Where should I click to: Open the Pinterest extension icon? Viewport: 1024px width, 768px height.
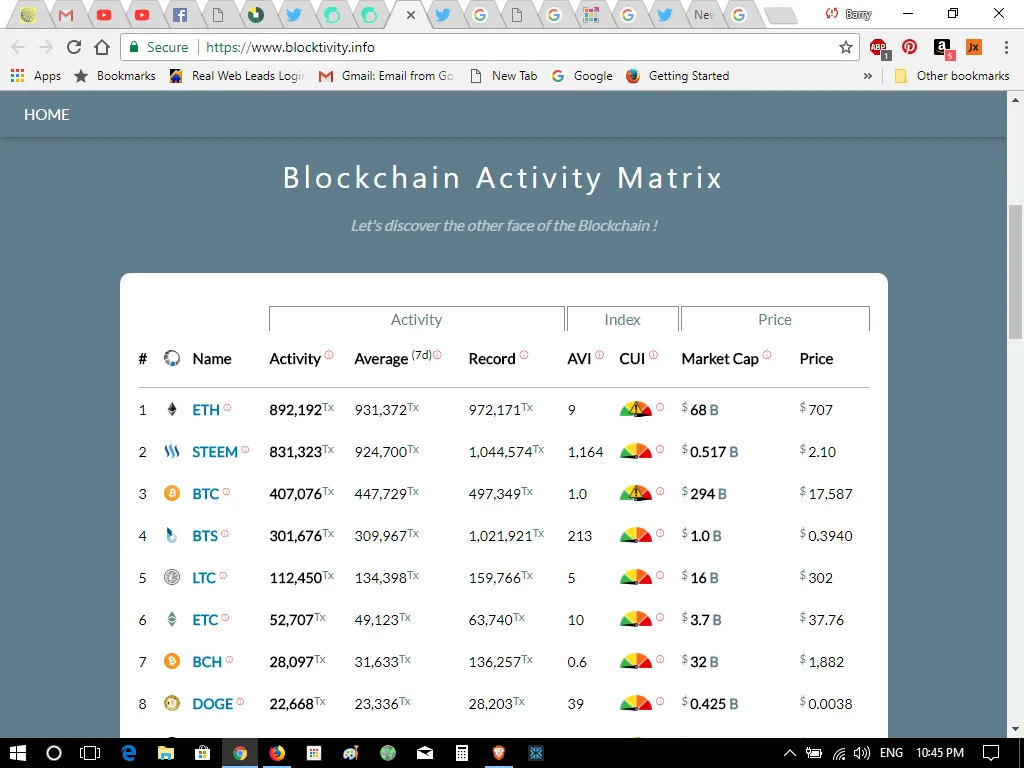tap(909, 47)
